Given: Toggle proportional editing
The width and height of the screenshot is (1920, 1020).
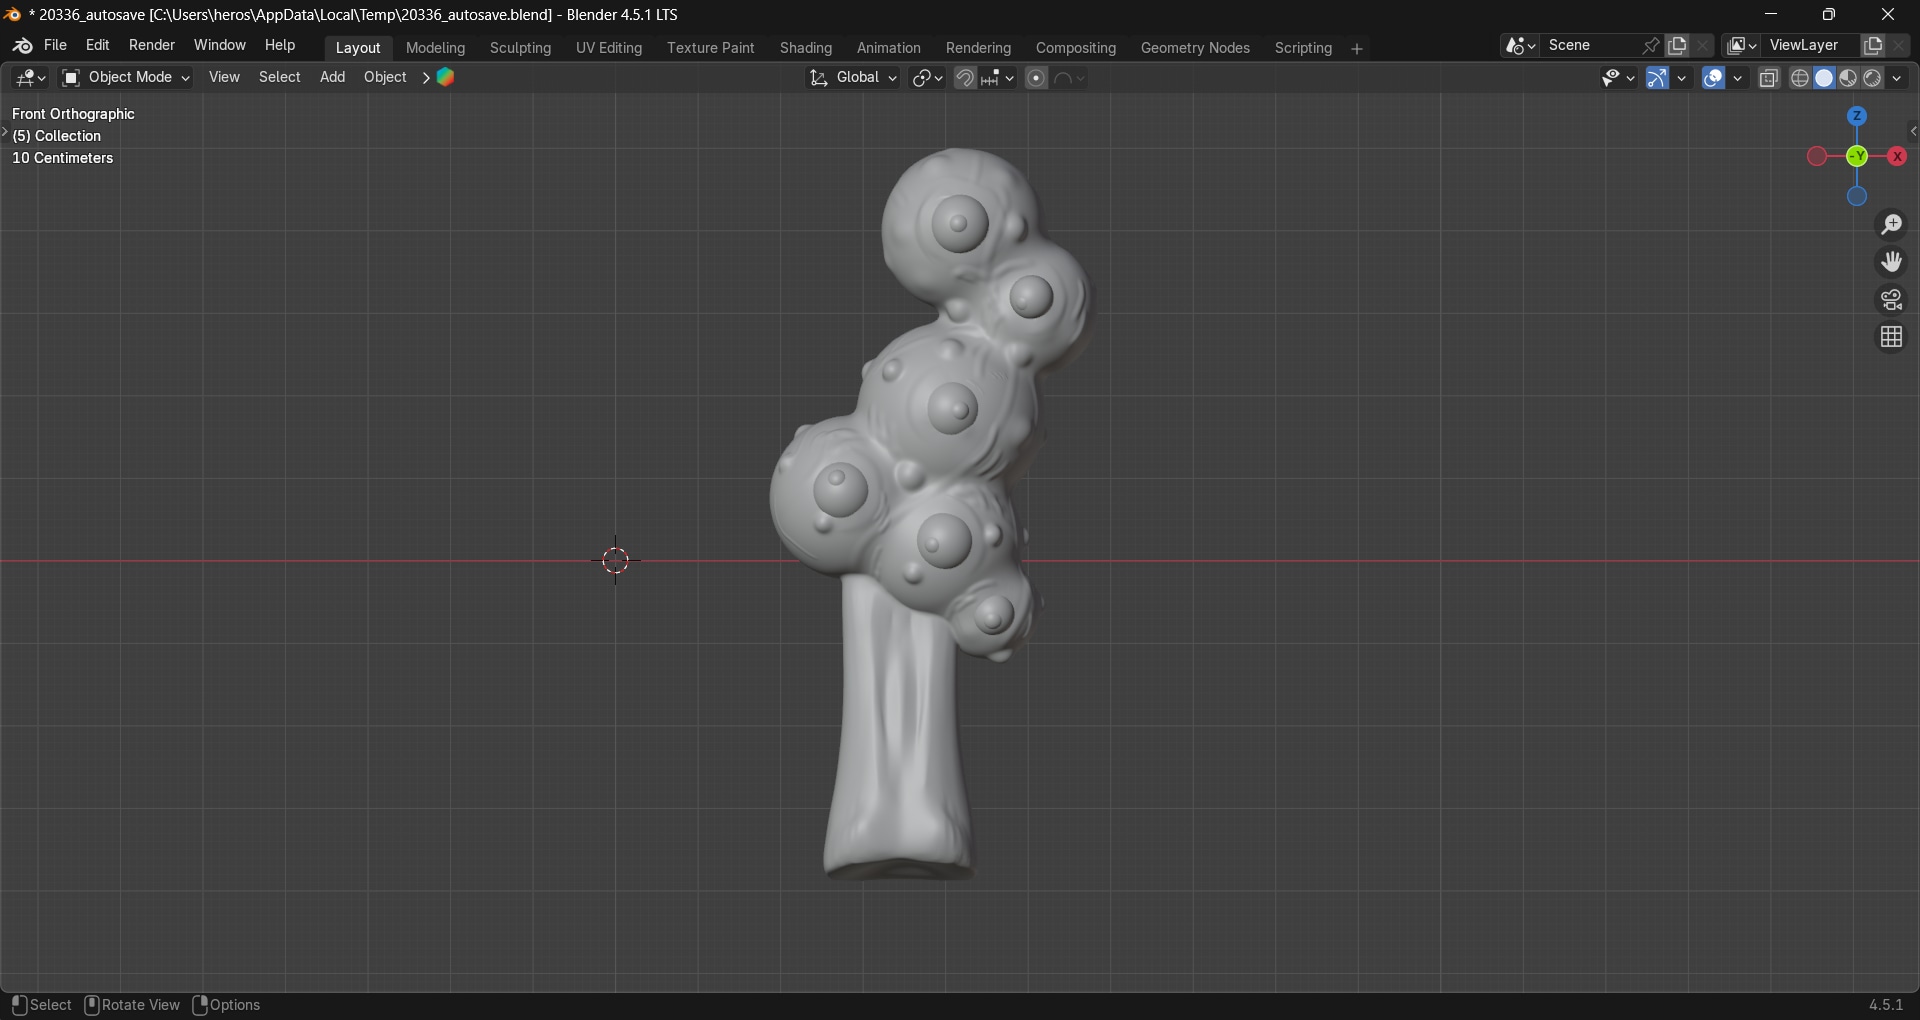Looking at the screenshot, I should pos(1037,78).
